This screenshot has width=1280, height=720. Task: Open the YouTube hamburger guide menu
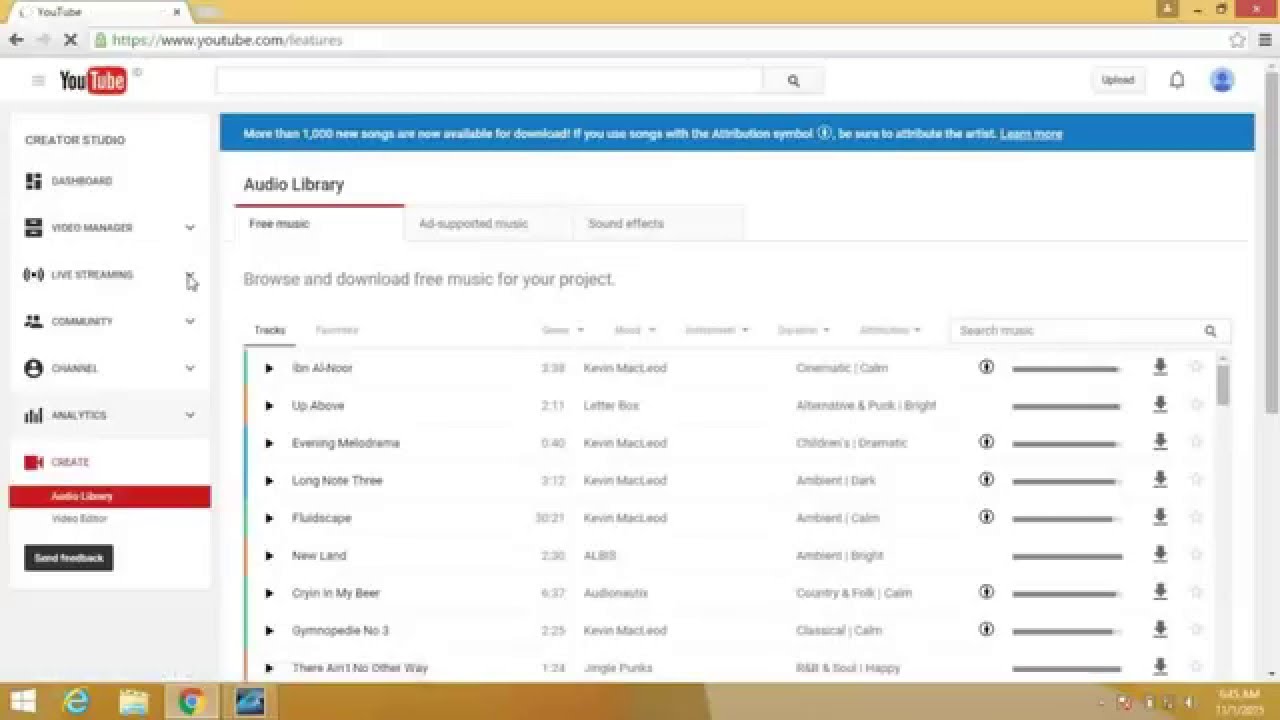pyautogui.click(x=38, y=81)
